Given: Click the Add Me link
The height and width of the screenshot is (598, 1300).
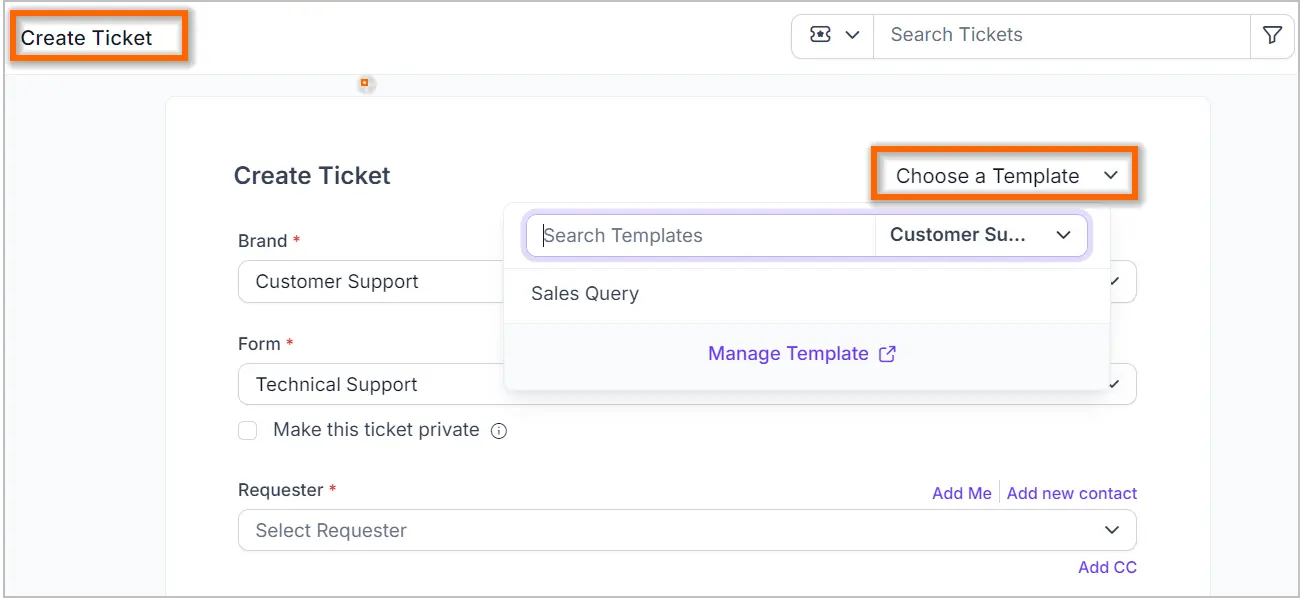Looking at the screenshot, I should coord(961,493).
